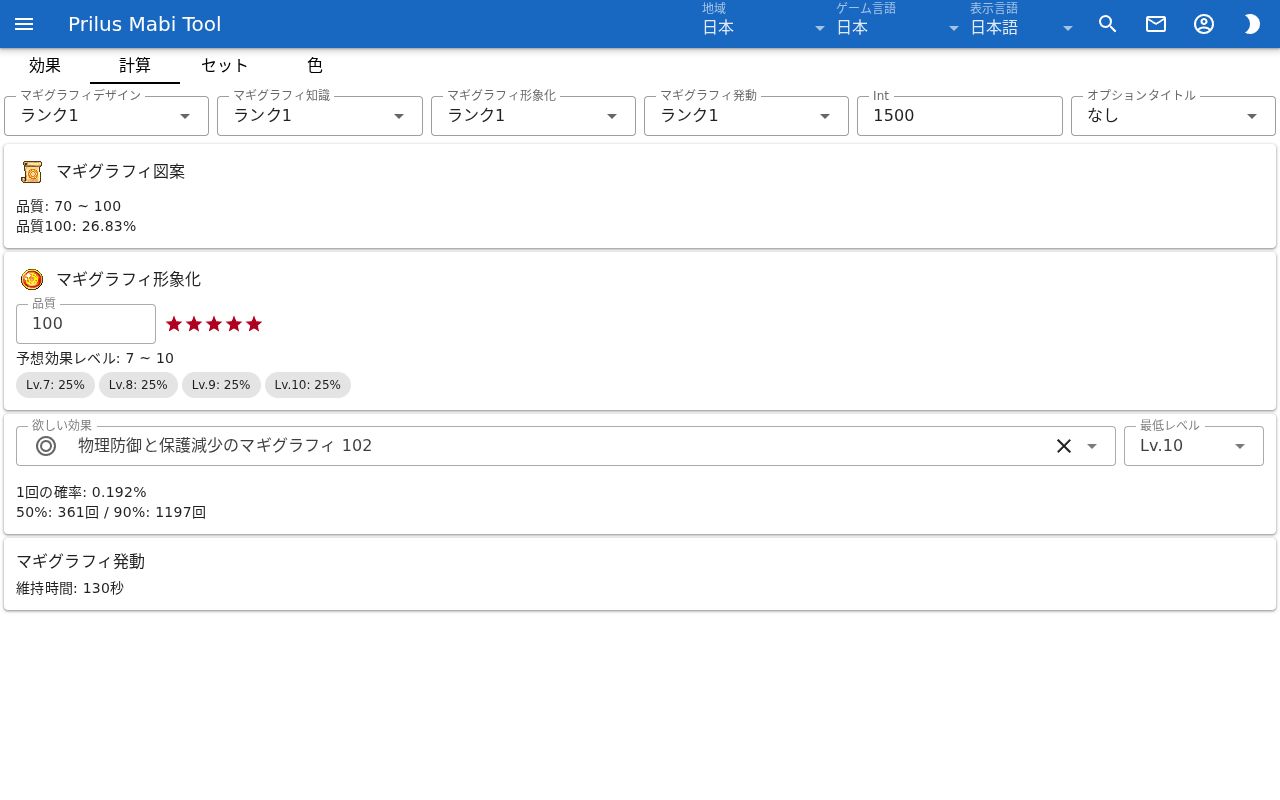Set quality rating to five stars
The width and height of the screenshot is (1280, 800).
click(x=254, y=324)
